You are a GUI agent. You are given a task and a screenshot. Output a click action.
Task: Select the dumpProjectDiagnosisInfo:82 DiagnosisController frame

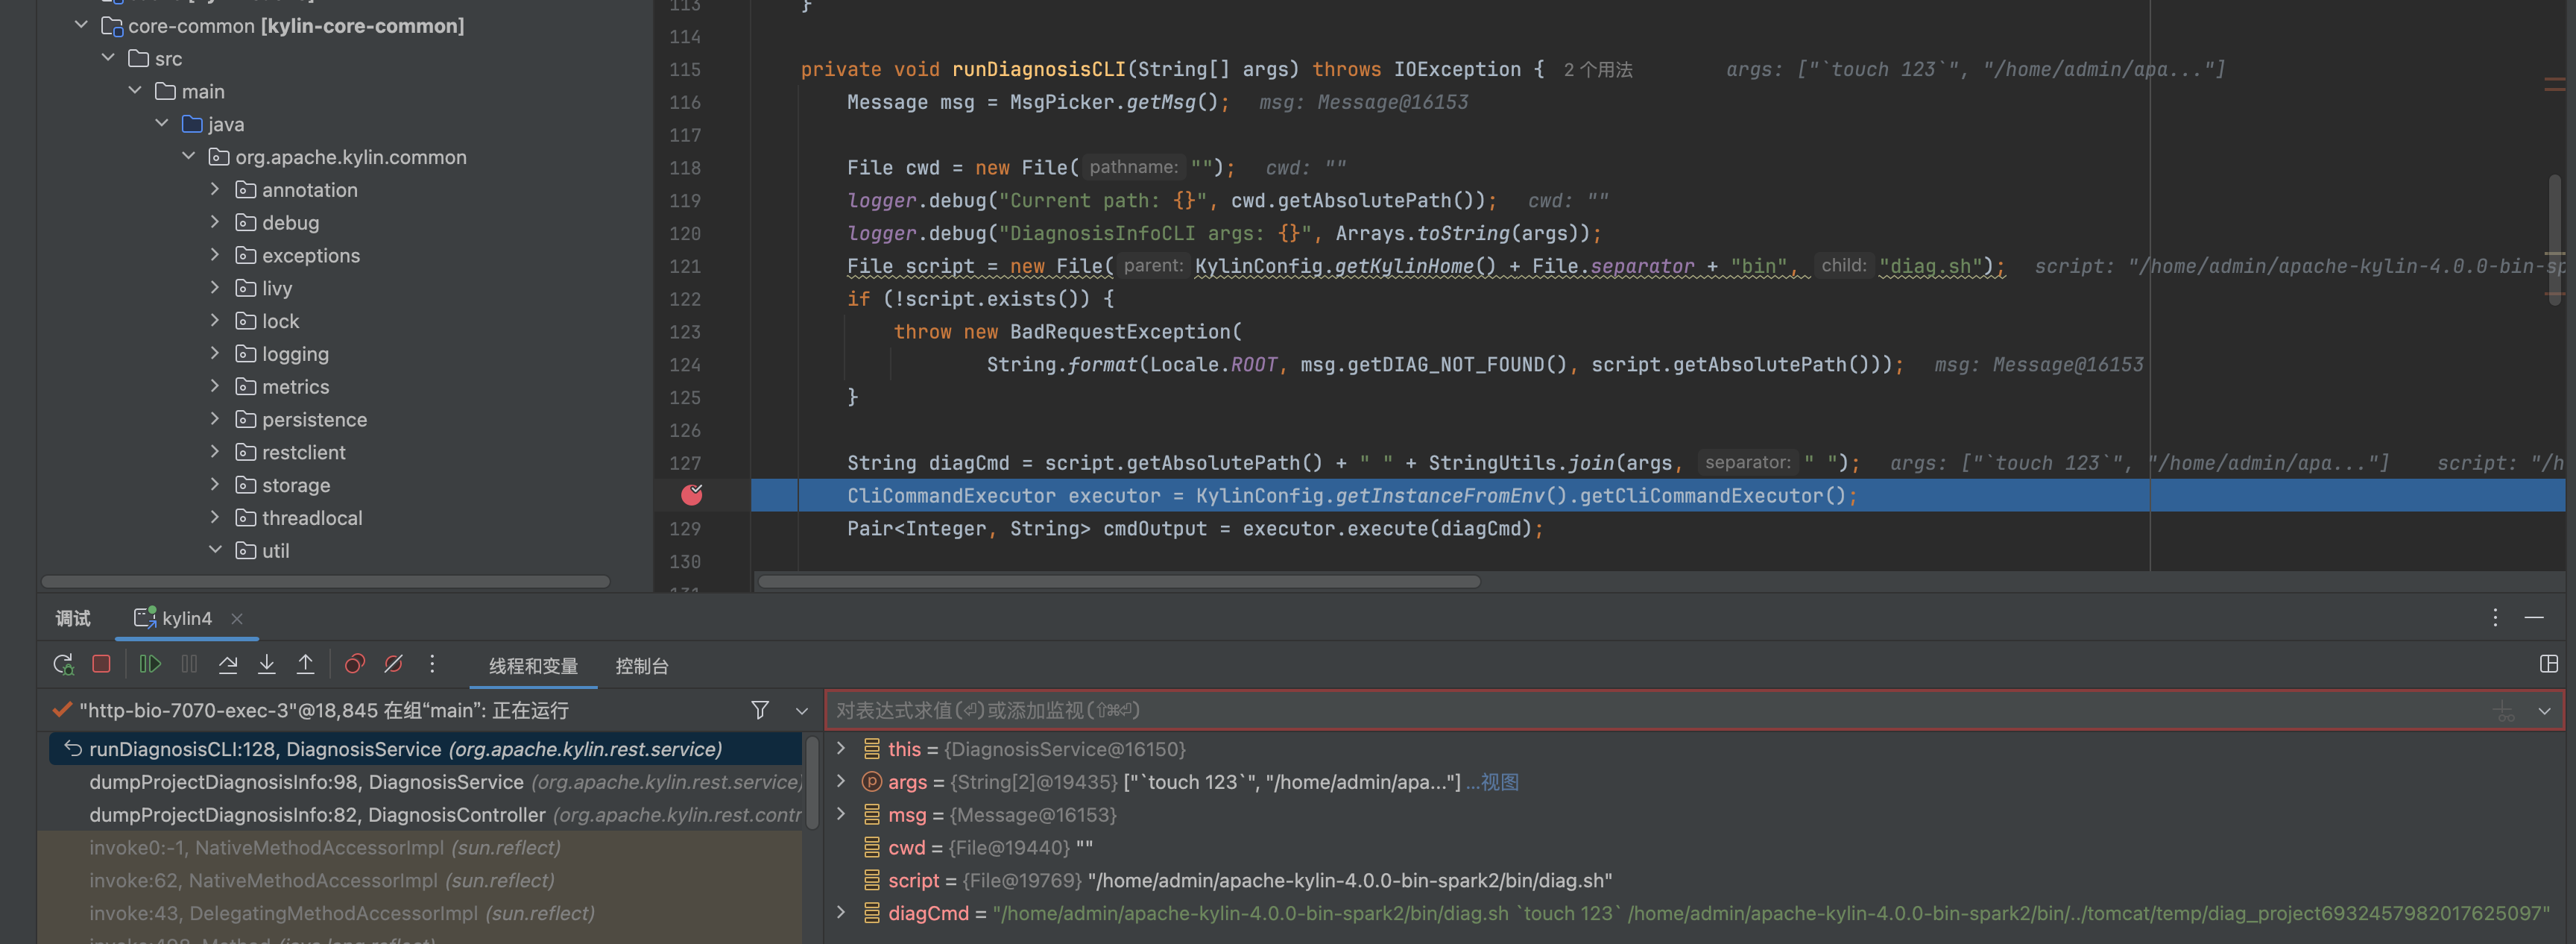(x=425, y=815)
